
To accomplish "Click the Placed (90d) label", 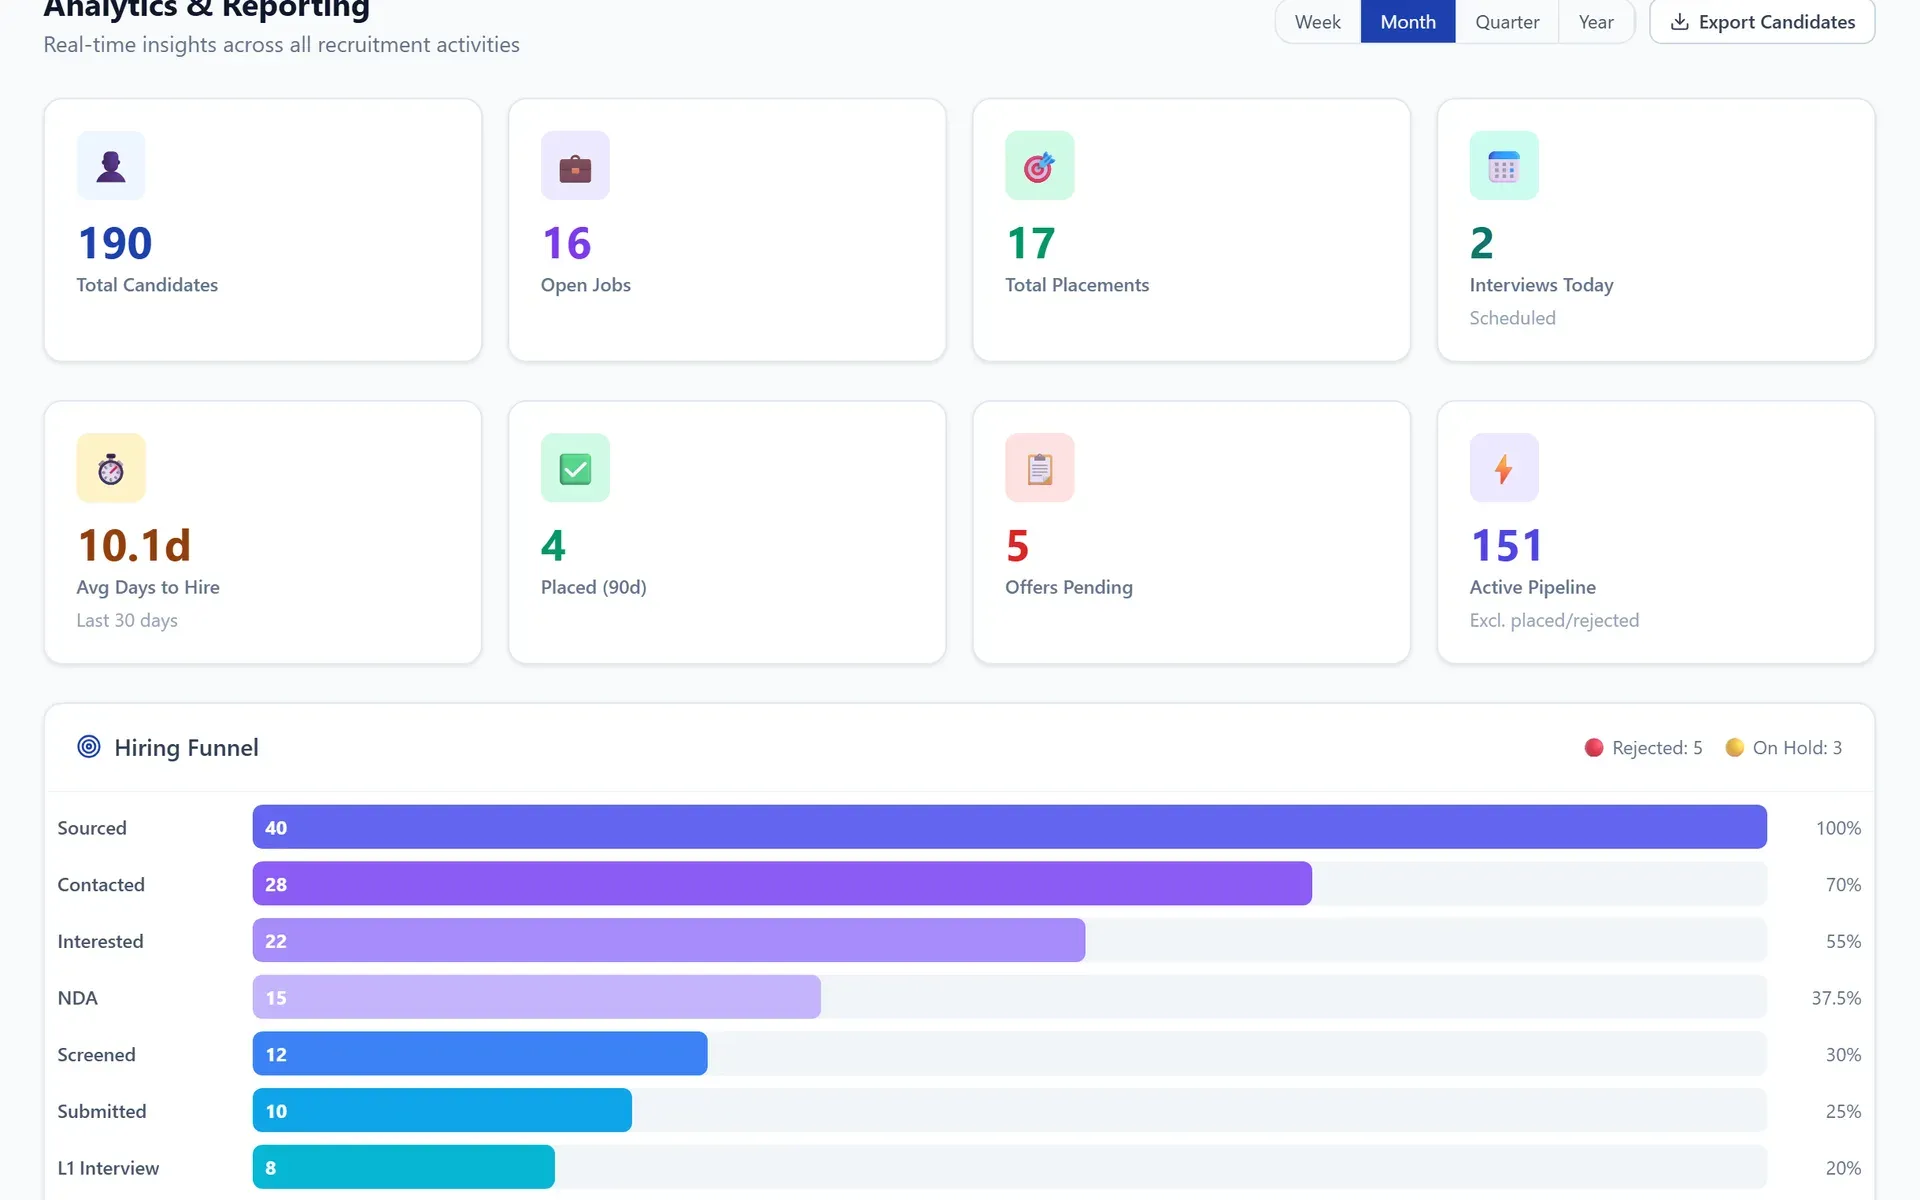I will [594, 587].
